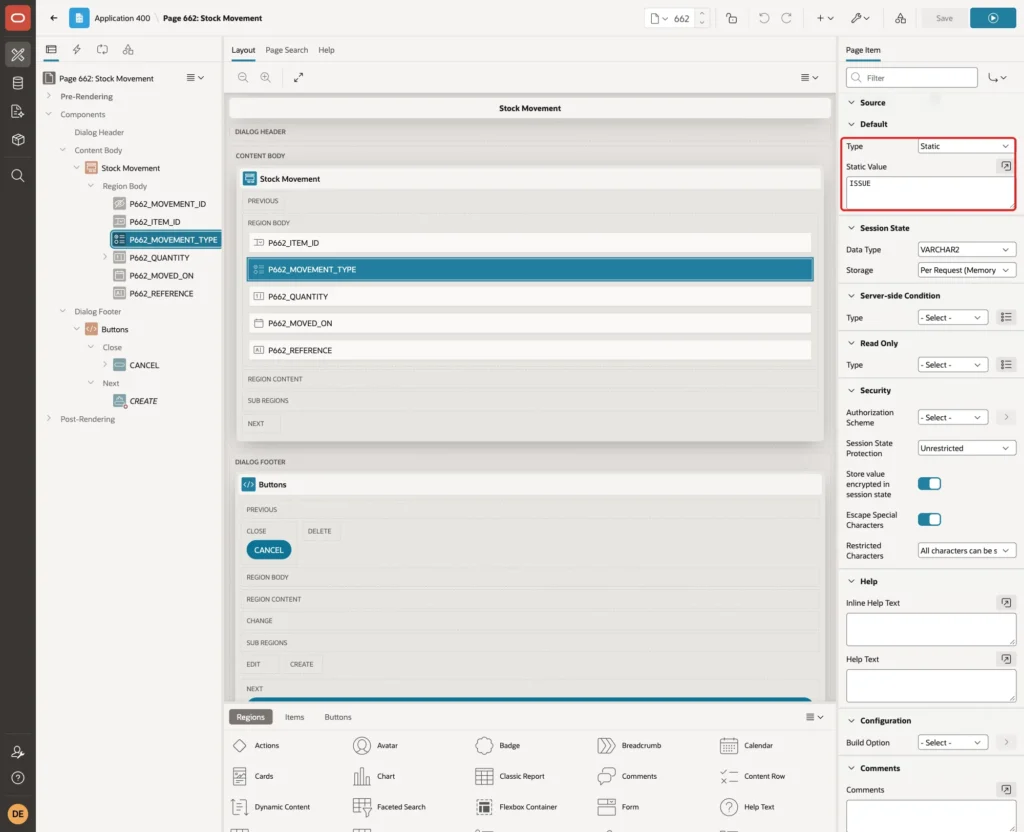Switch to Processing tab icon
The width and height of the screenshot is (1024, 832).
(x=102, y=50)
